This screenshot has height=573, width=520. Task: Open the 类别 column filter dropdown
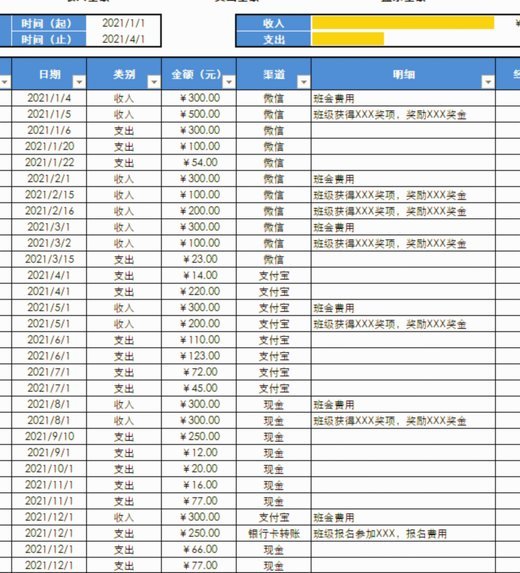(x=154, y=82)
